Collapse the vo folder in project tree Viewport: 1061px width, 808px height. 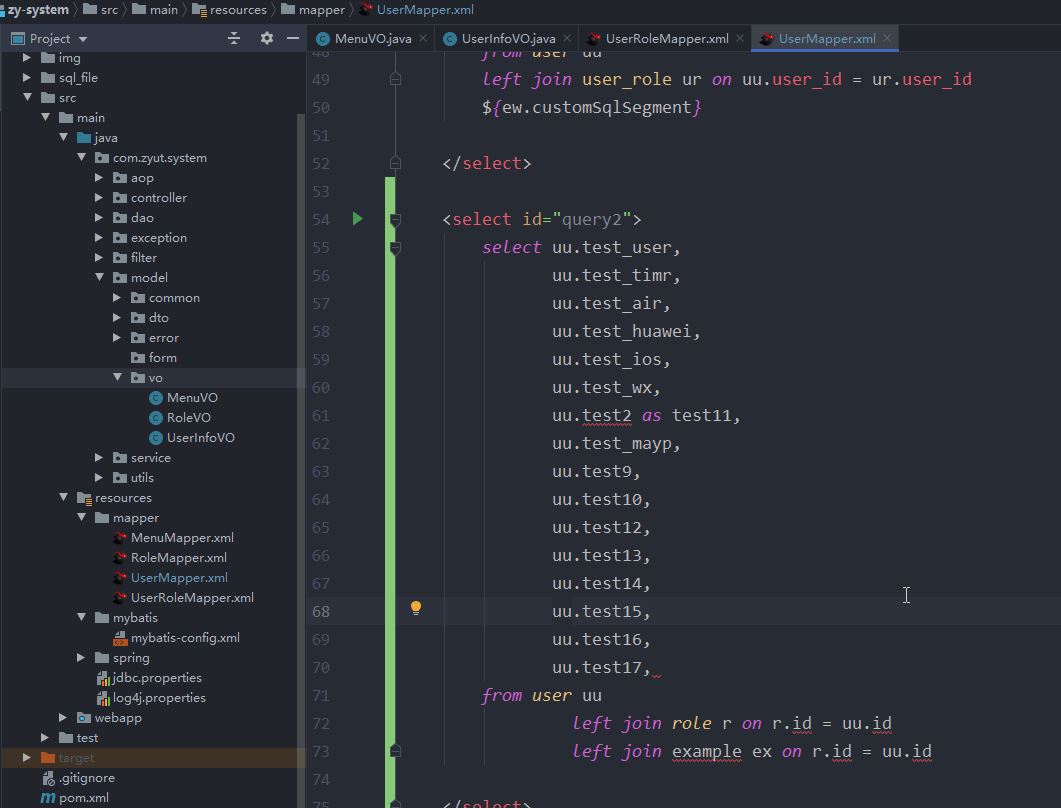[117, 377]
